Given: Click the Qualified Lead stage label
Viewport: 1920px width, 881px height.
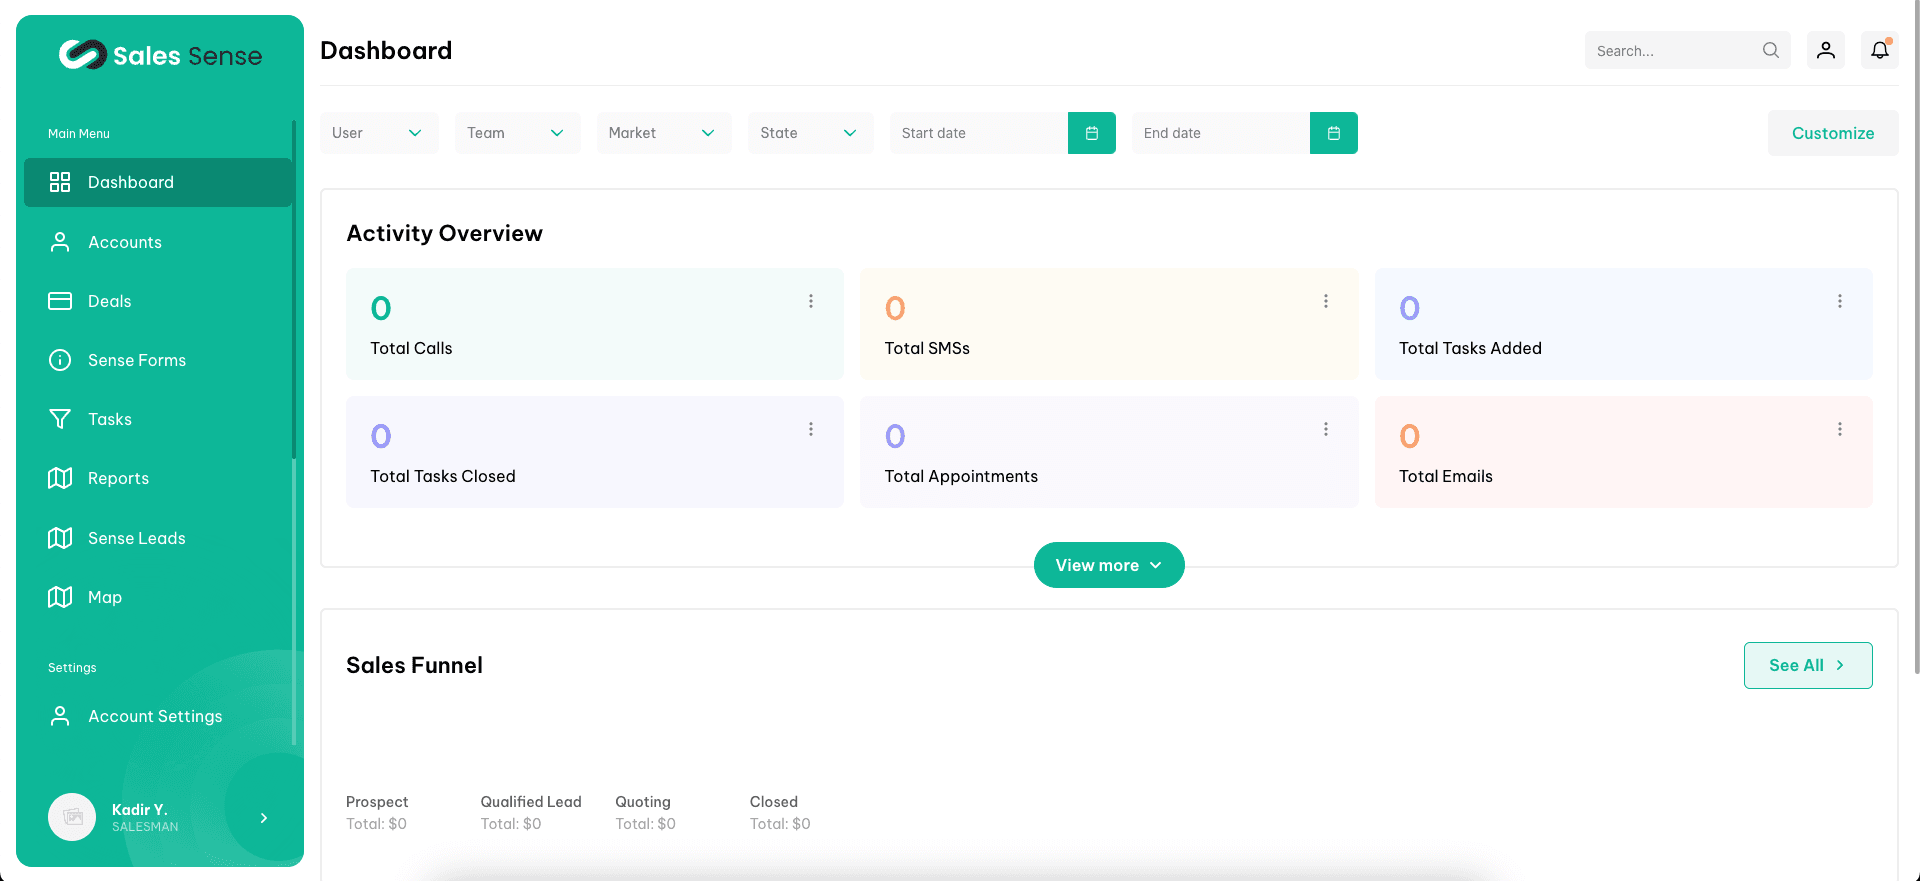Looking at the screenshot, I should (x=531, y=802).
